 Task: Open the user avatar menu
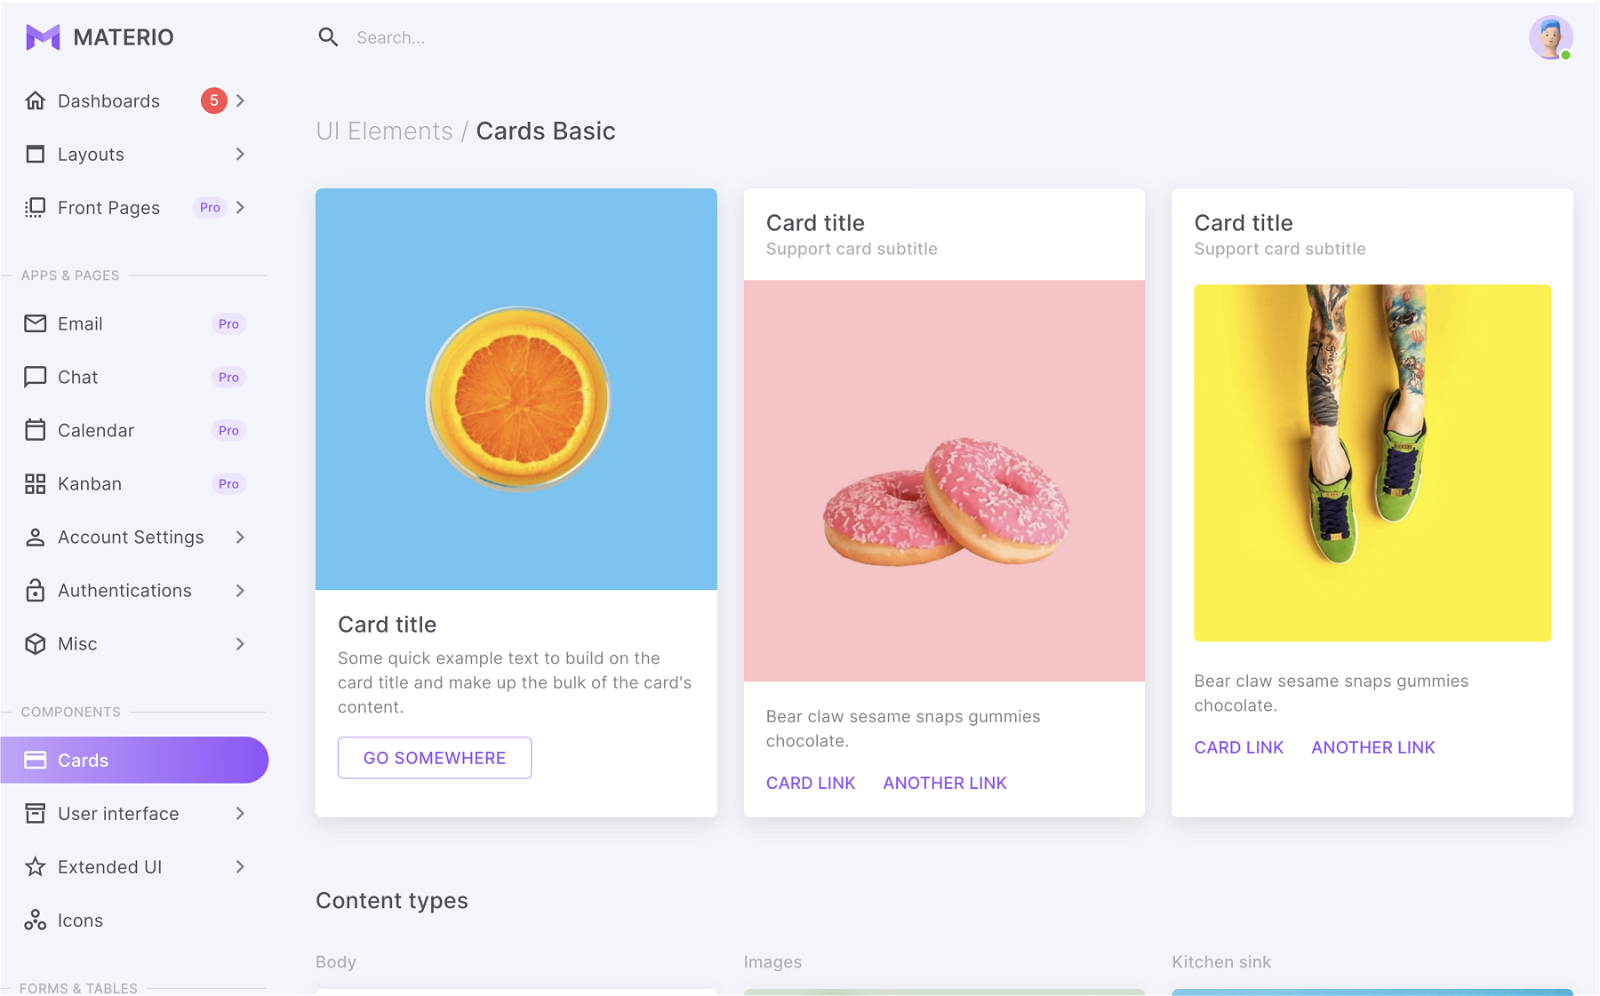pyautogui.click(x=1550, y=38)
